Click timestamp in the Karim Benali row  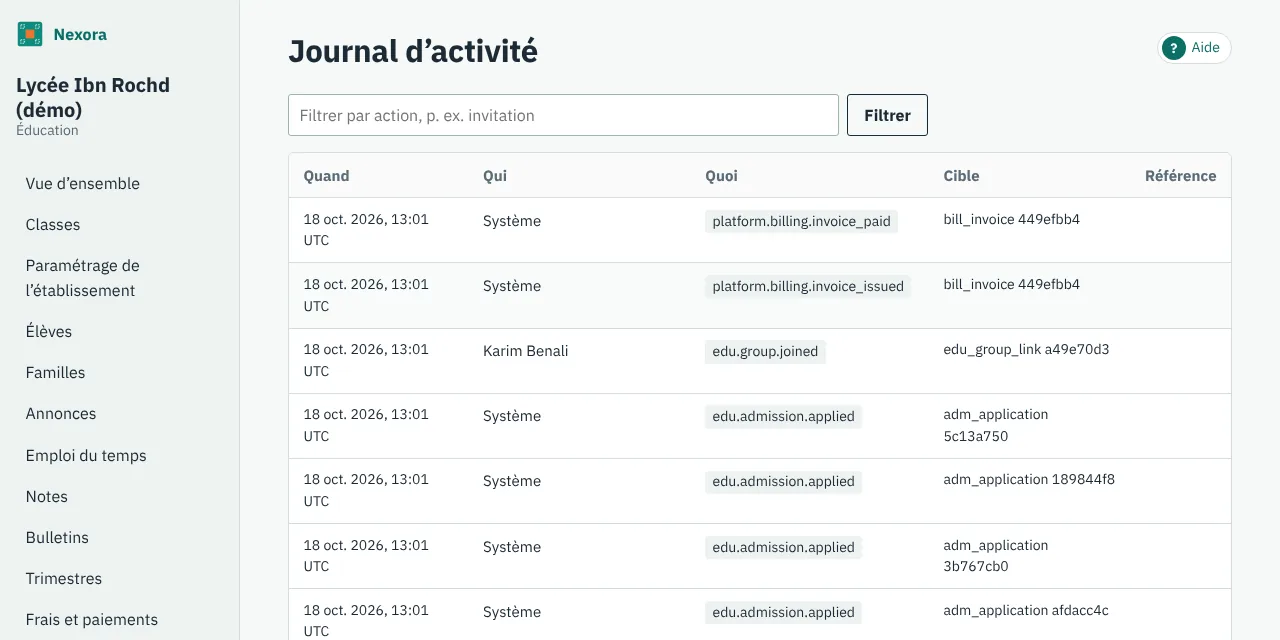(366, 360)
